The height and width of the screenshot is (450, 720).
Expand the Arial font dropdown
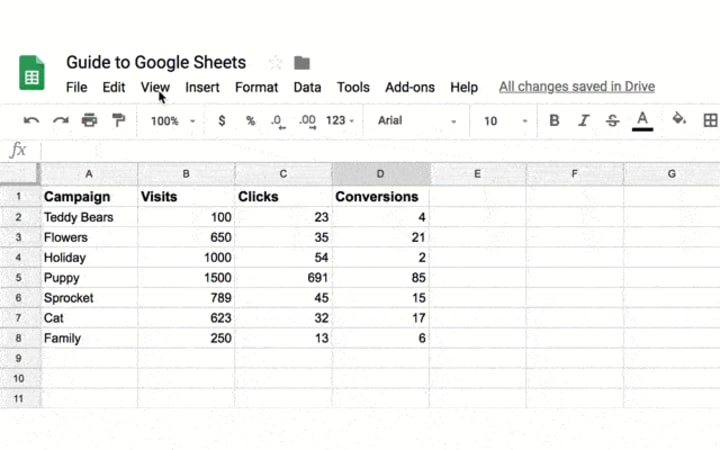coord(416,121)
